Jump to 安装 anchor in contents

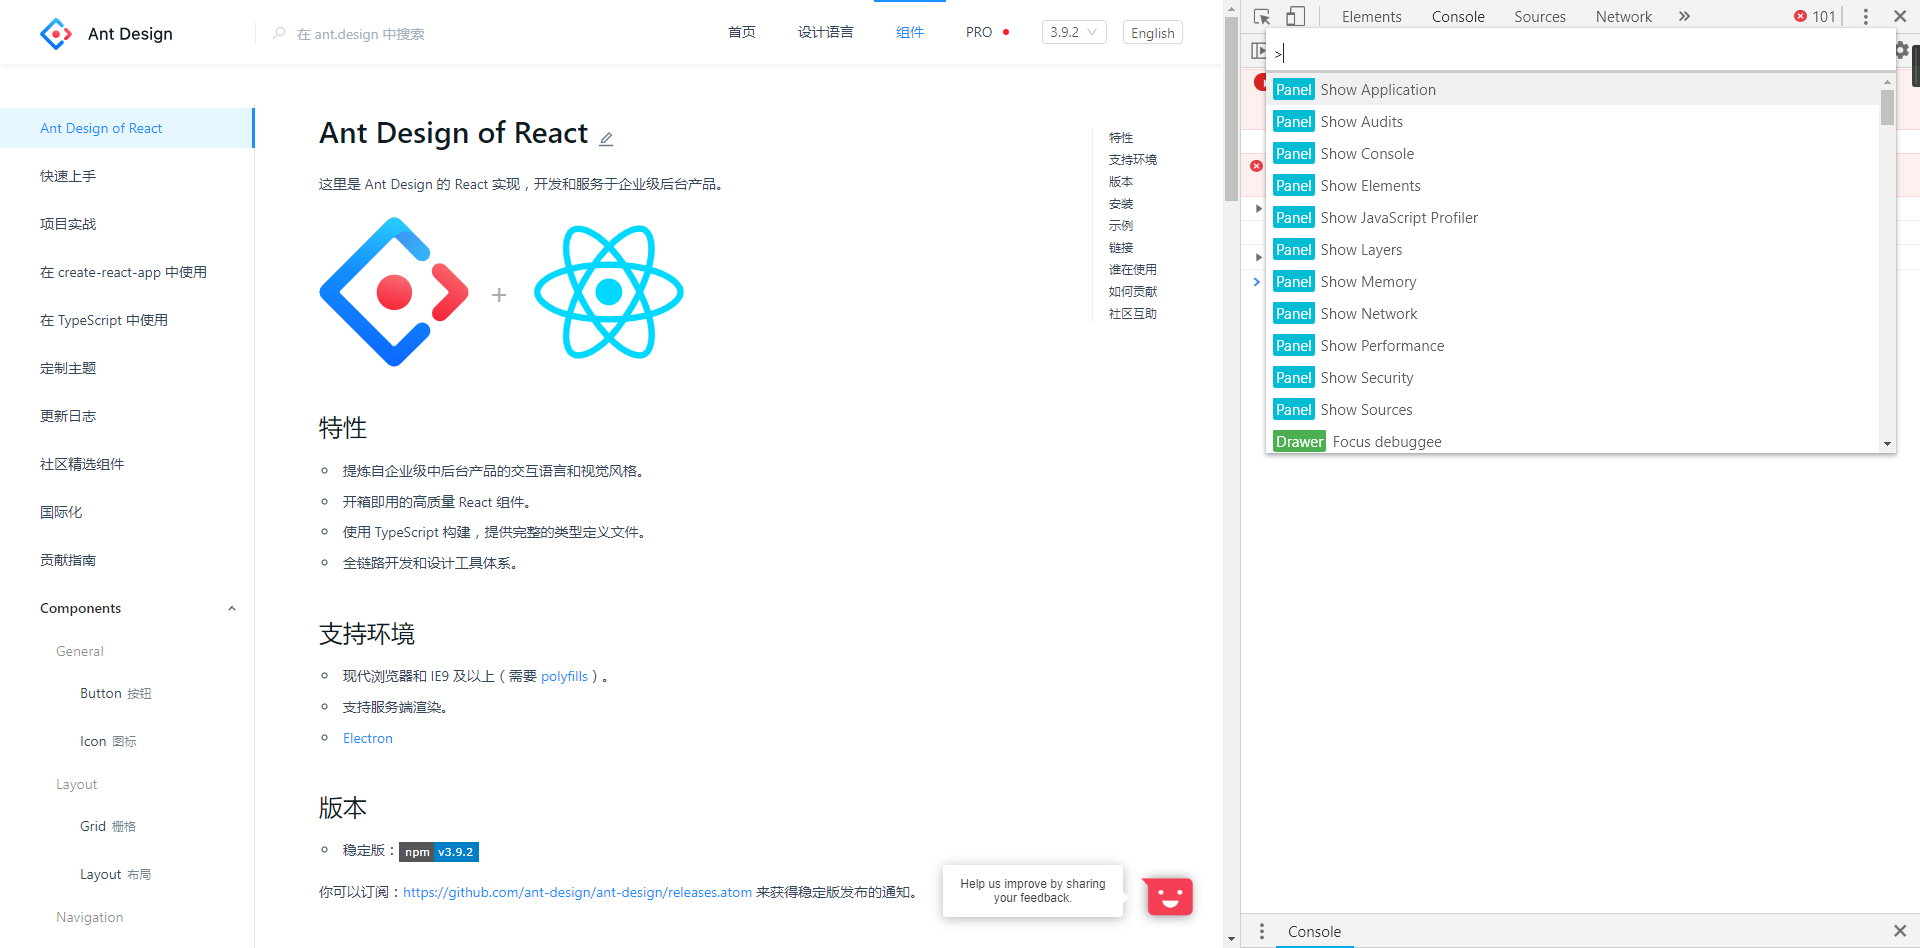coord(1121,204)
